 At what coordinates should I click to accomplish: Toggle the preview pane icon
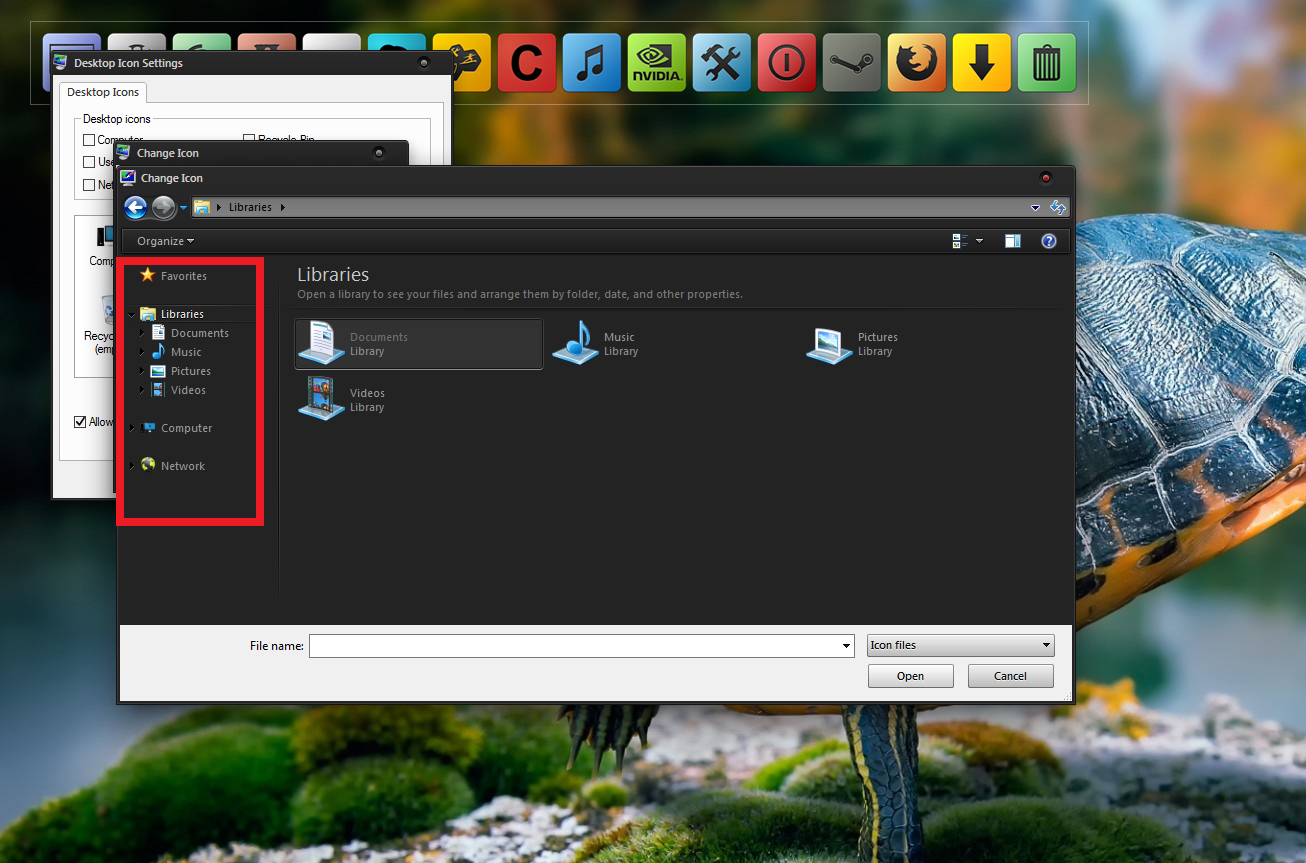coord(1012,241)
